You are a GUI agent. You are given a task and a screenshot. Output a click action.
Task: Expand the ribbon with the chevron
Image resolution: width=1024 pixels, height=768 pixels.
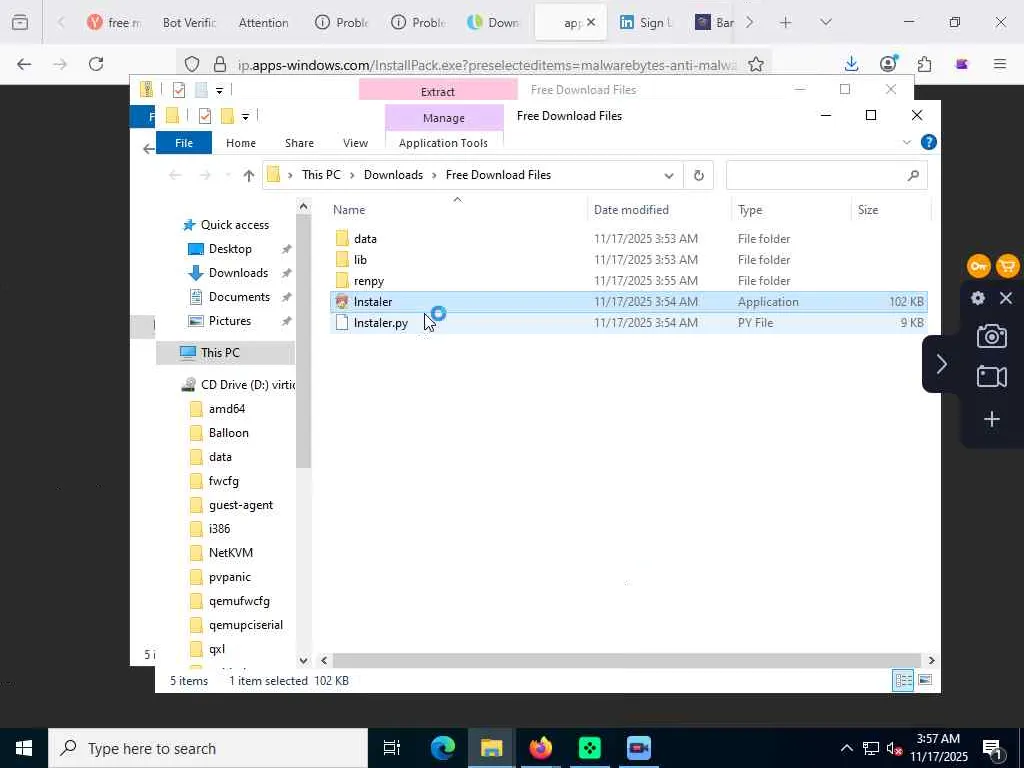(x=906, y=142)
